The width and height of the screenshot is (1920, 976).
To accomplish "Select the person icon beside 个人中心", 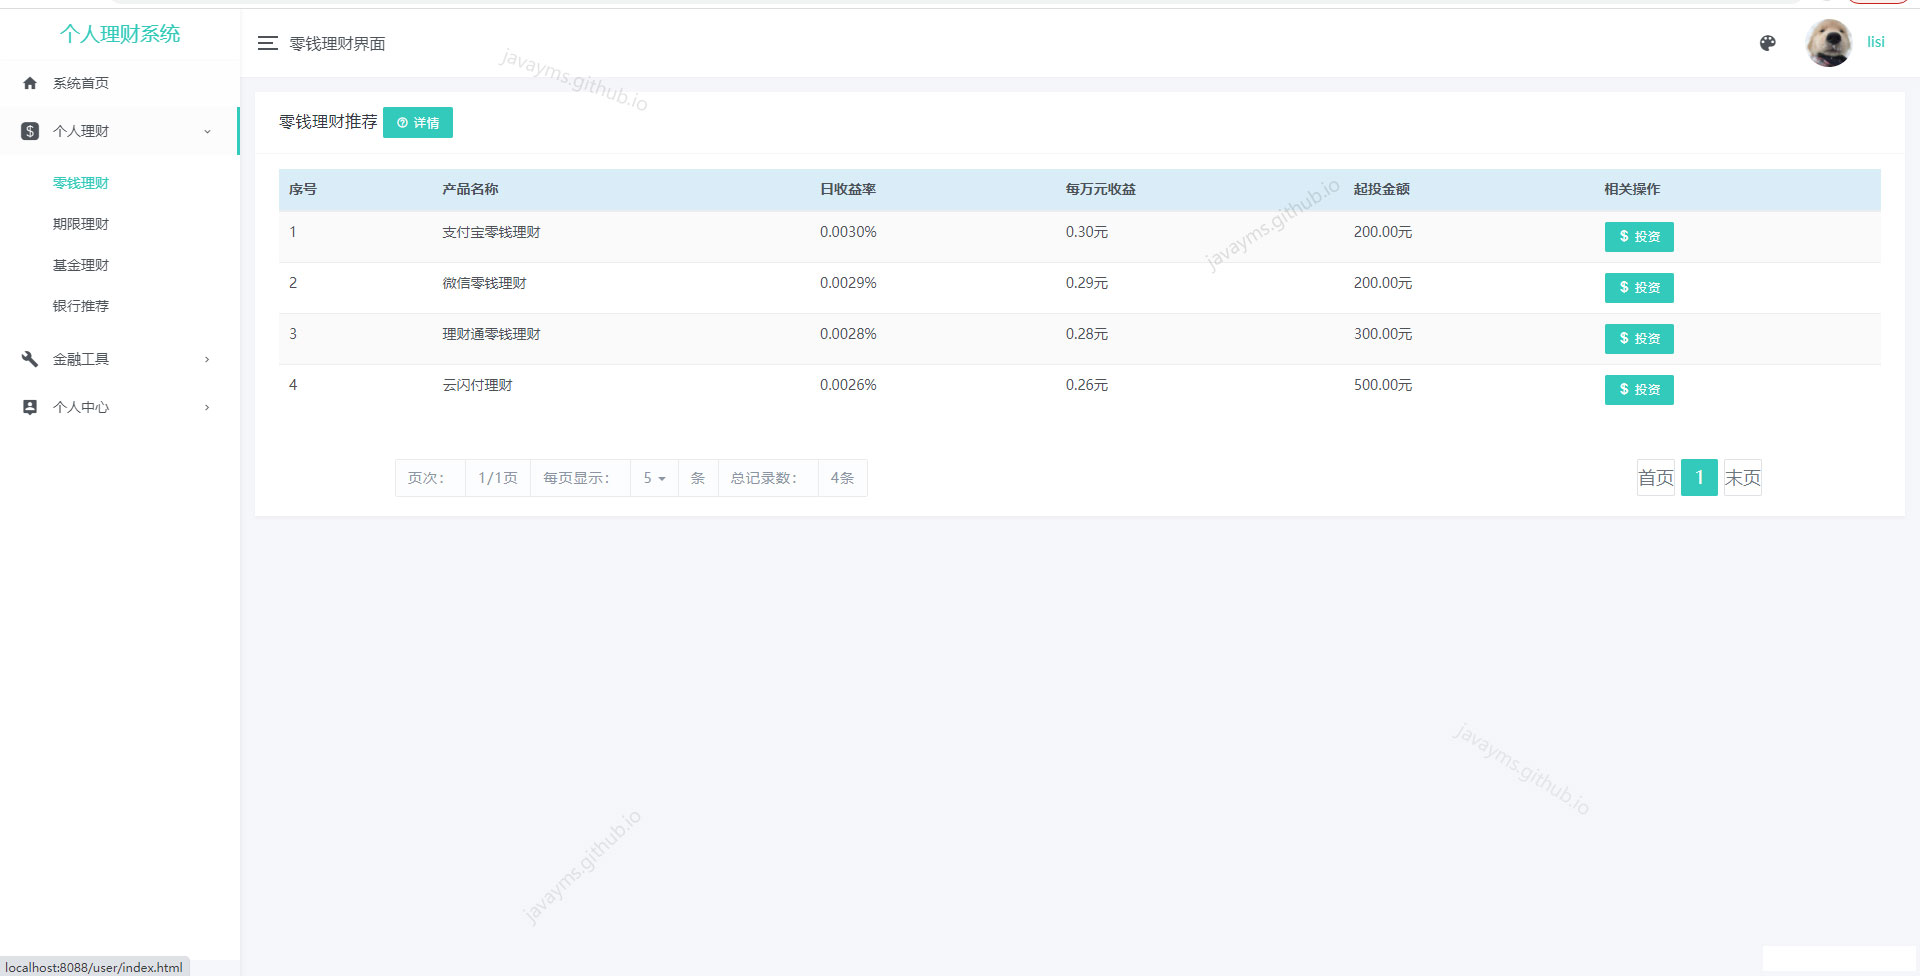I will [x=30, y=407].
